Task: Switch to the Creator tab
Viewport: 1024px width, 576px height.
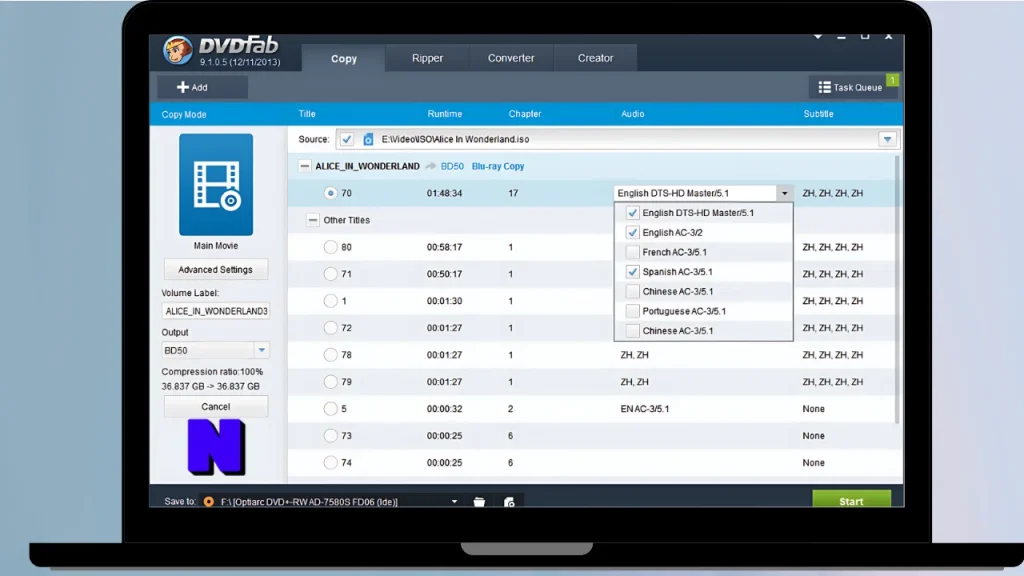Action: [x=595, y=58]
